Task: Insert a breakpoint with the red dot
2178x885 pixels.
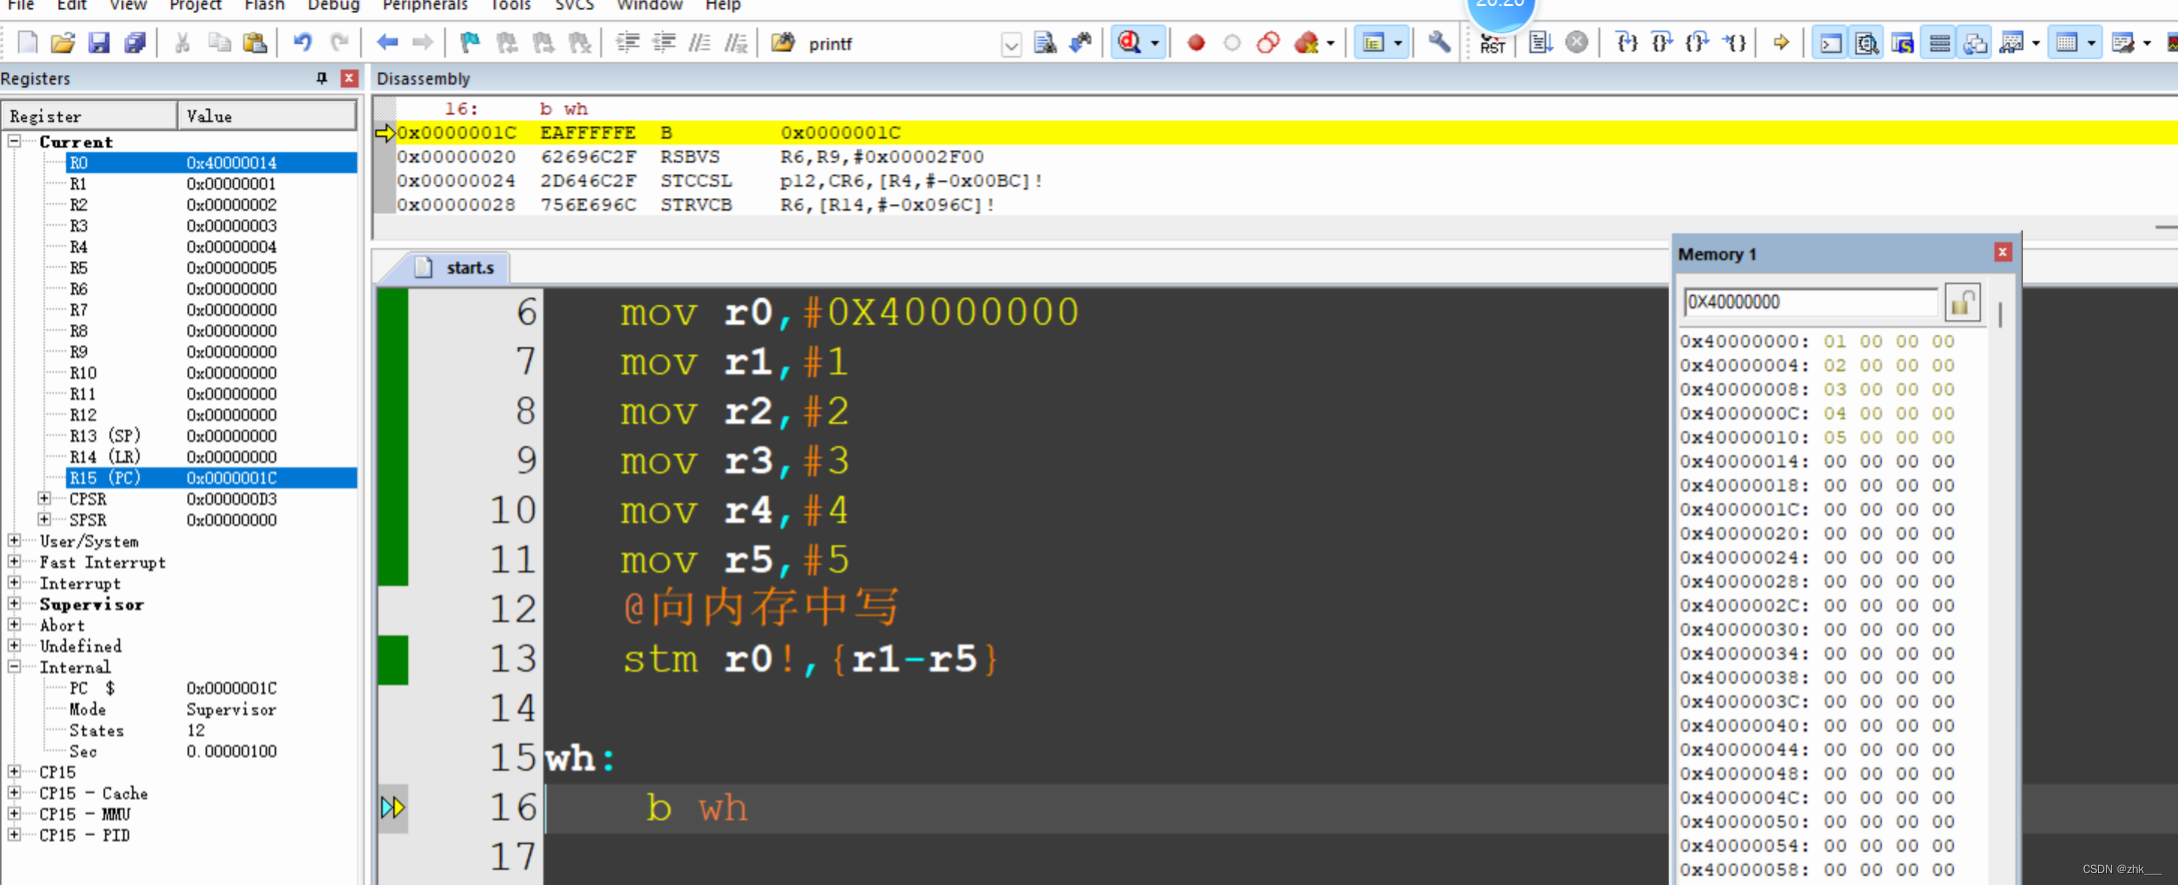Action: click(x=1195, y=43)
